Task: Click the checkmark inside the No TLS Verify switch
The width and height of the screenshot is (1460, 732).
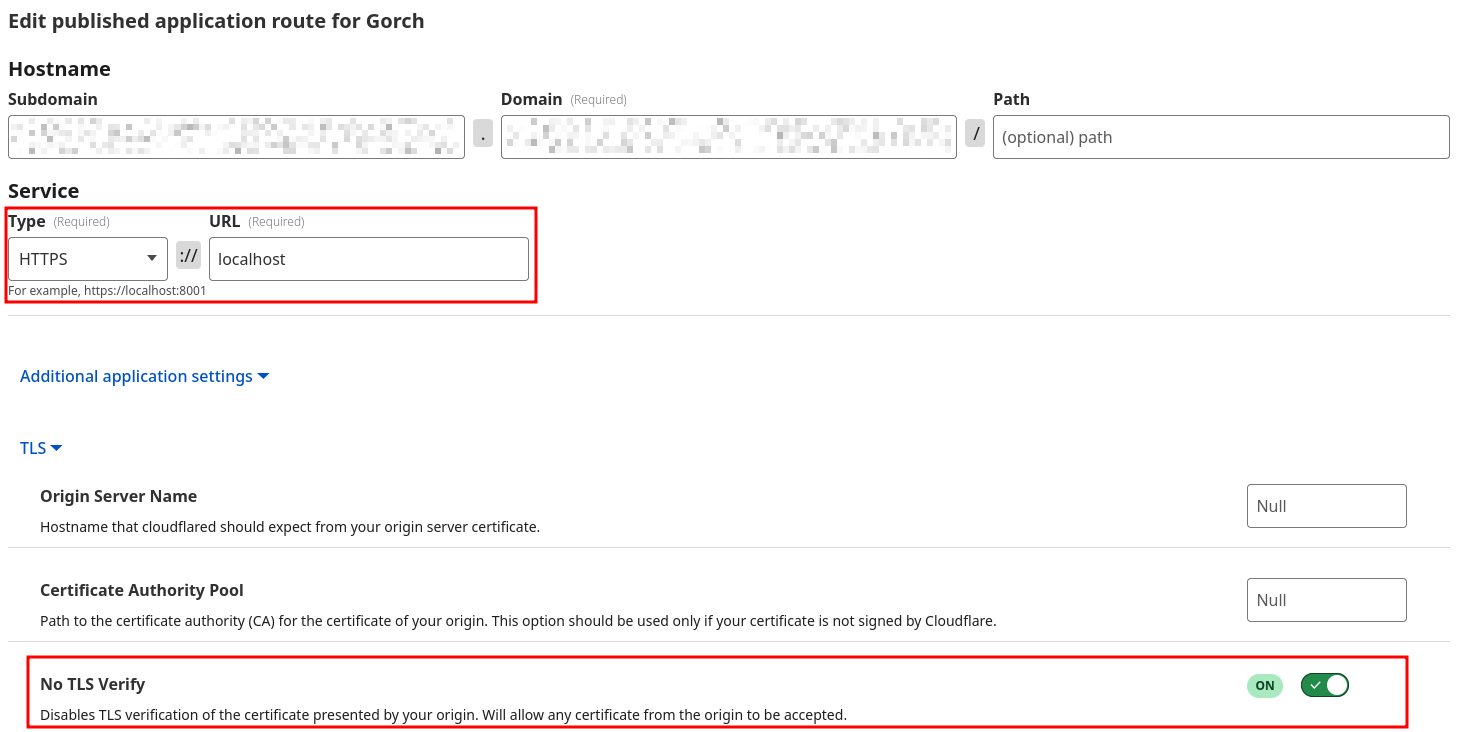Action: (x=1315, y=685)
